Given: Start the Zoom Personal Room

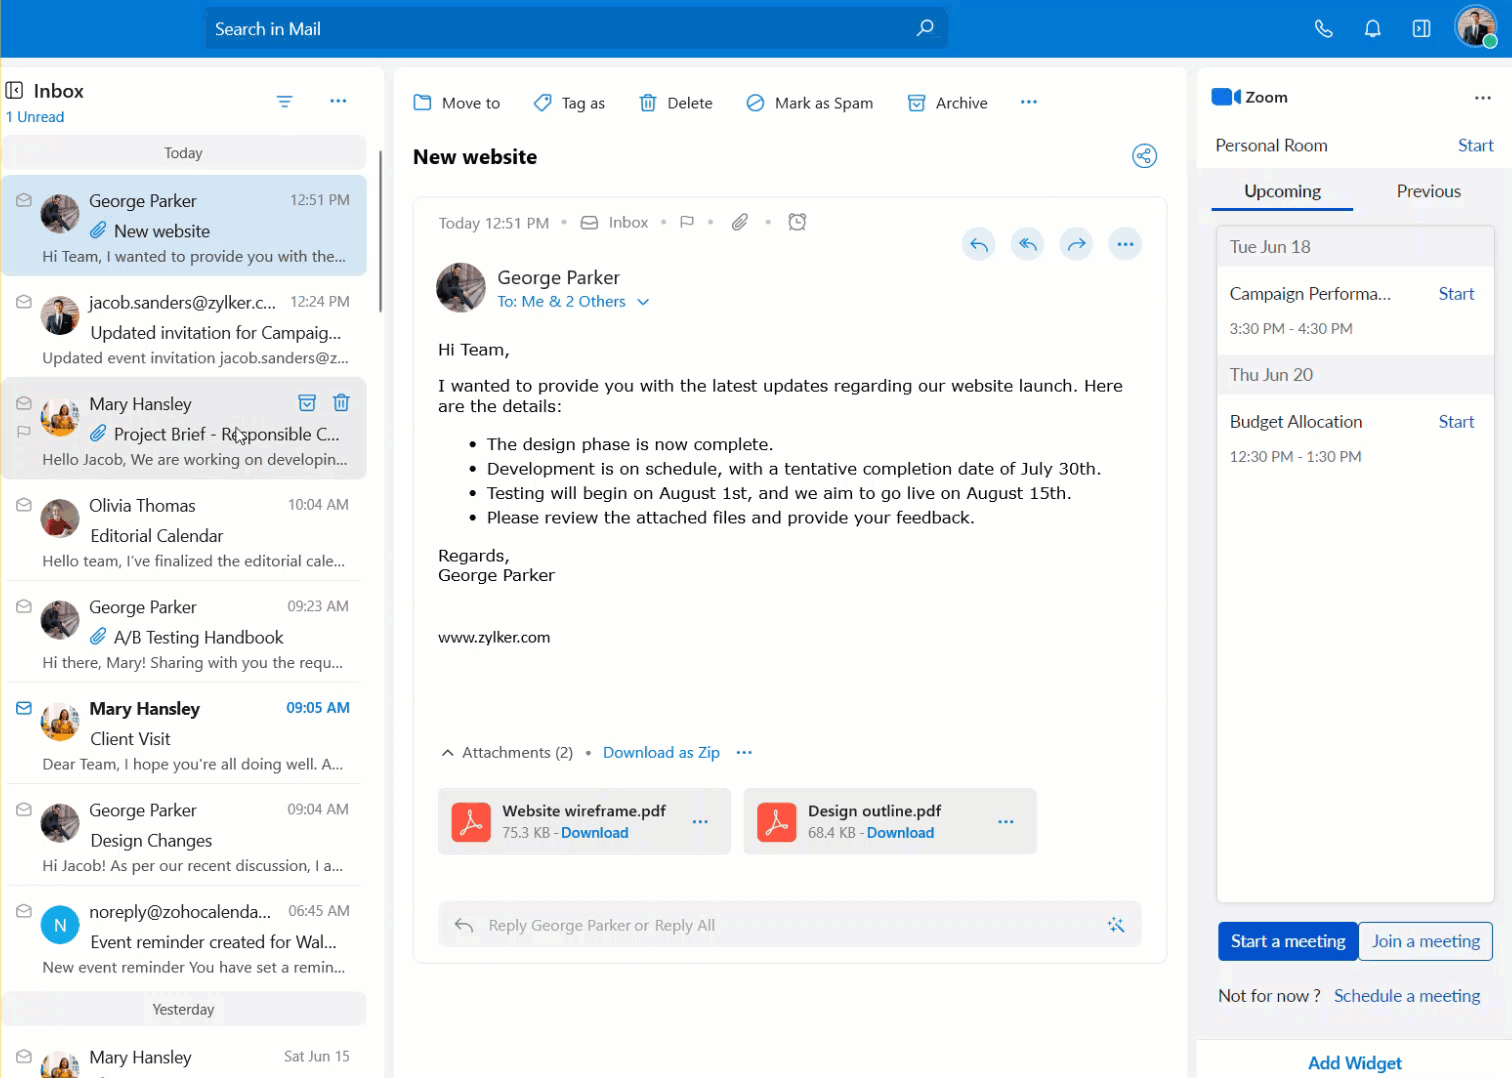Looking at the screenshot, I should (1475, 145).
